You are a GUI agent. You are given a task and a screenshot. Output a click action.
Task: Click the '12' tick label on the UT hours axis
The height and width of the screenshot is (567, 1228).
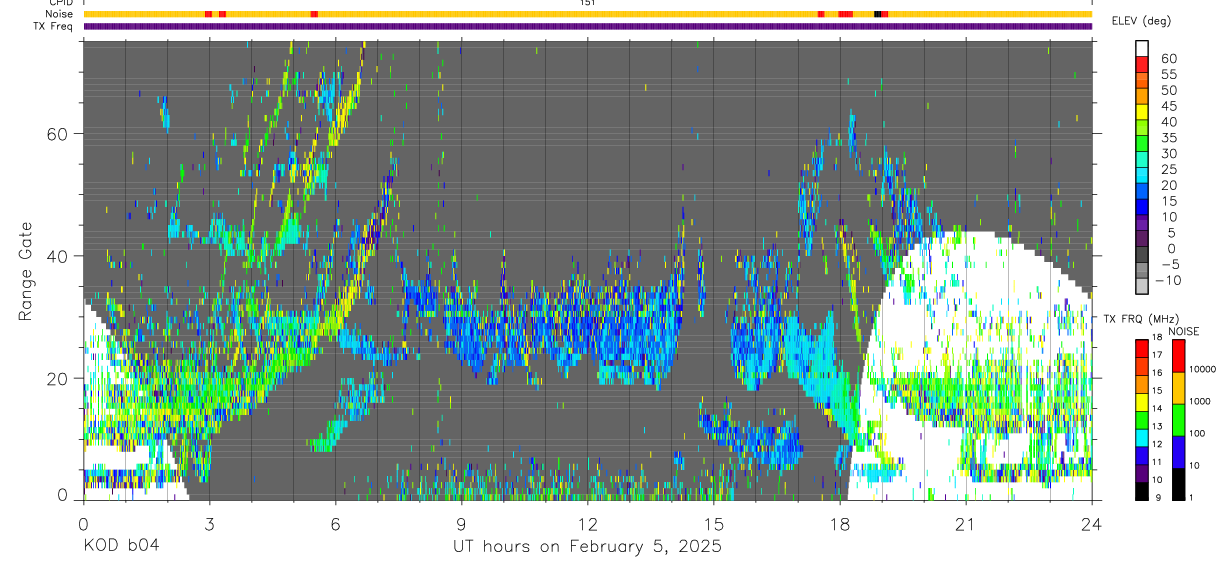click(587, 523)
